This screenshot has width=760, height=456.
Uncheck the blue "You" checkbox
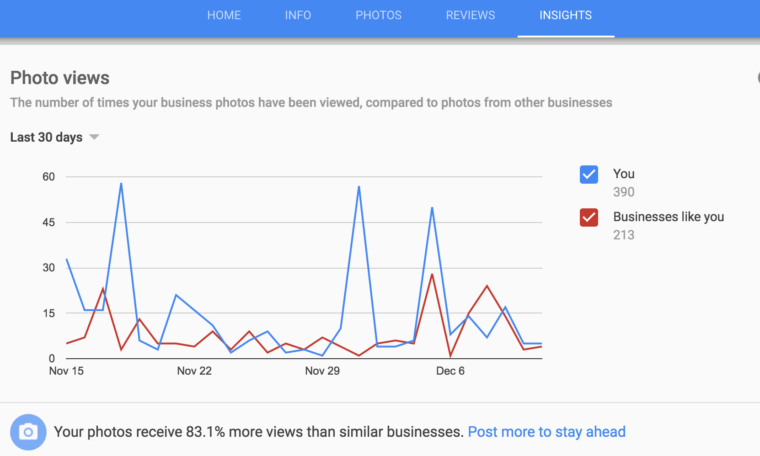click(x=589, y=174)
